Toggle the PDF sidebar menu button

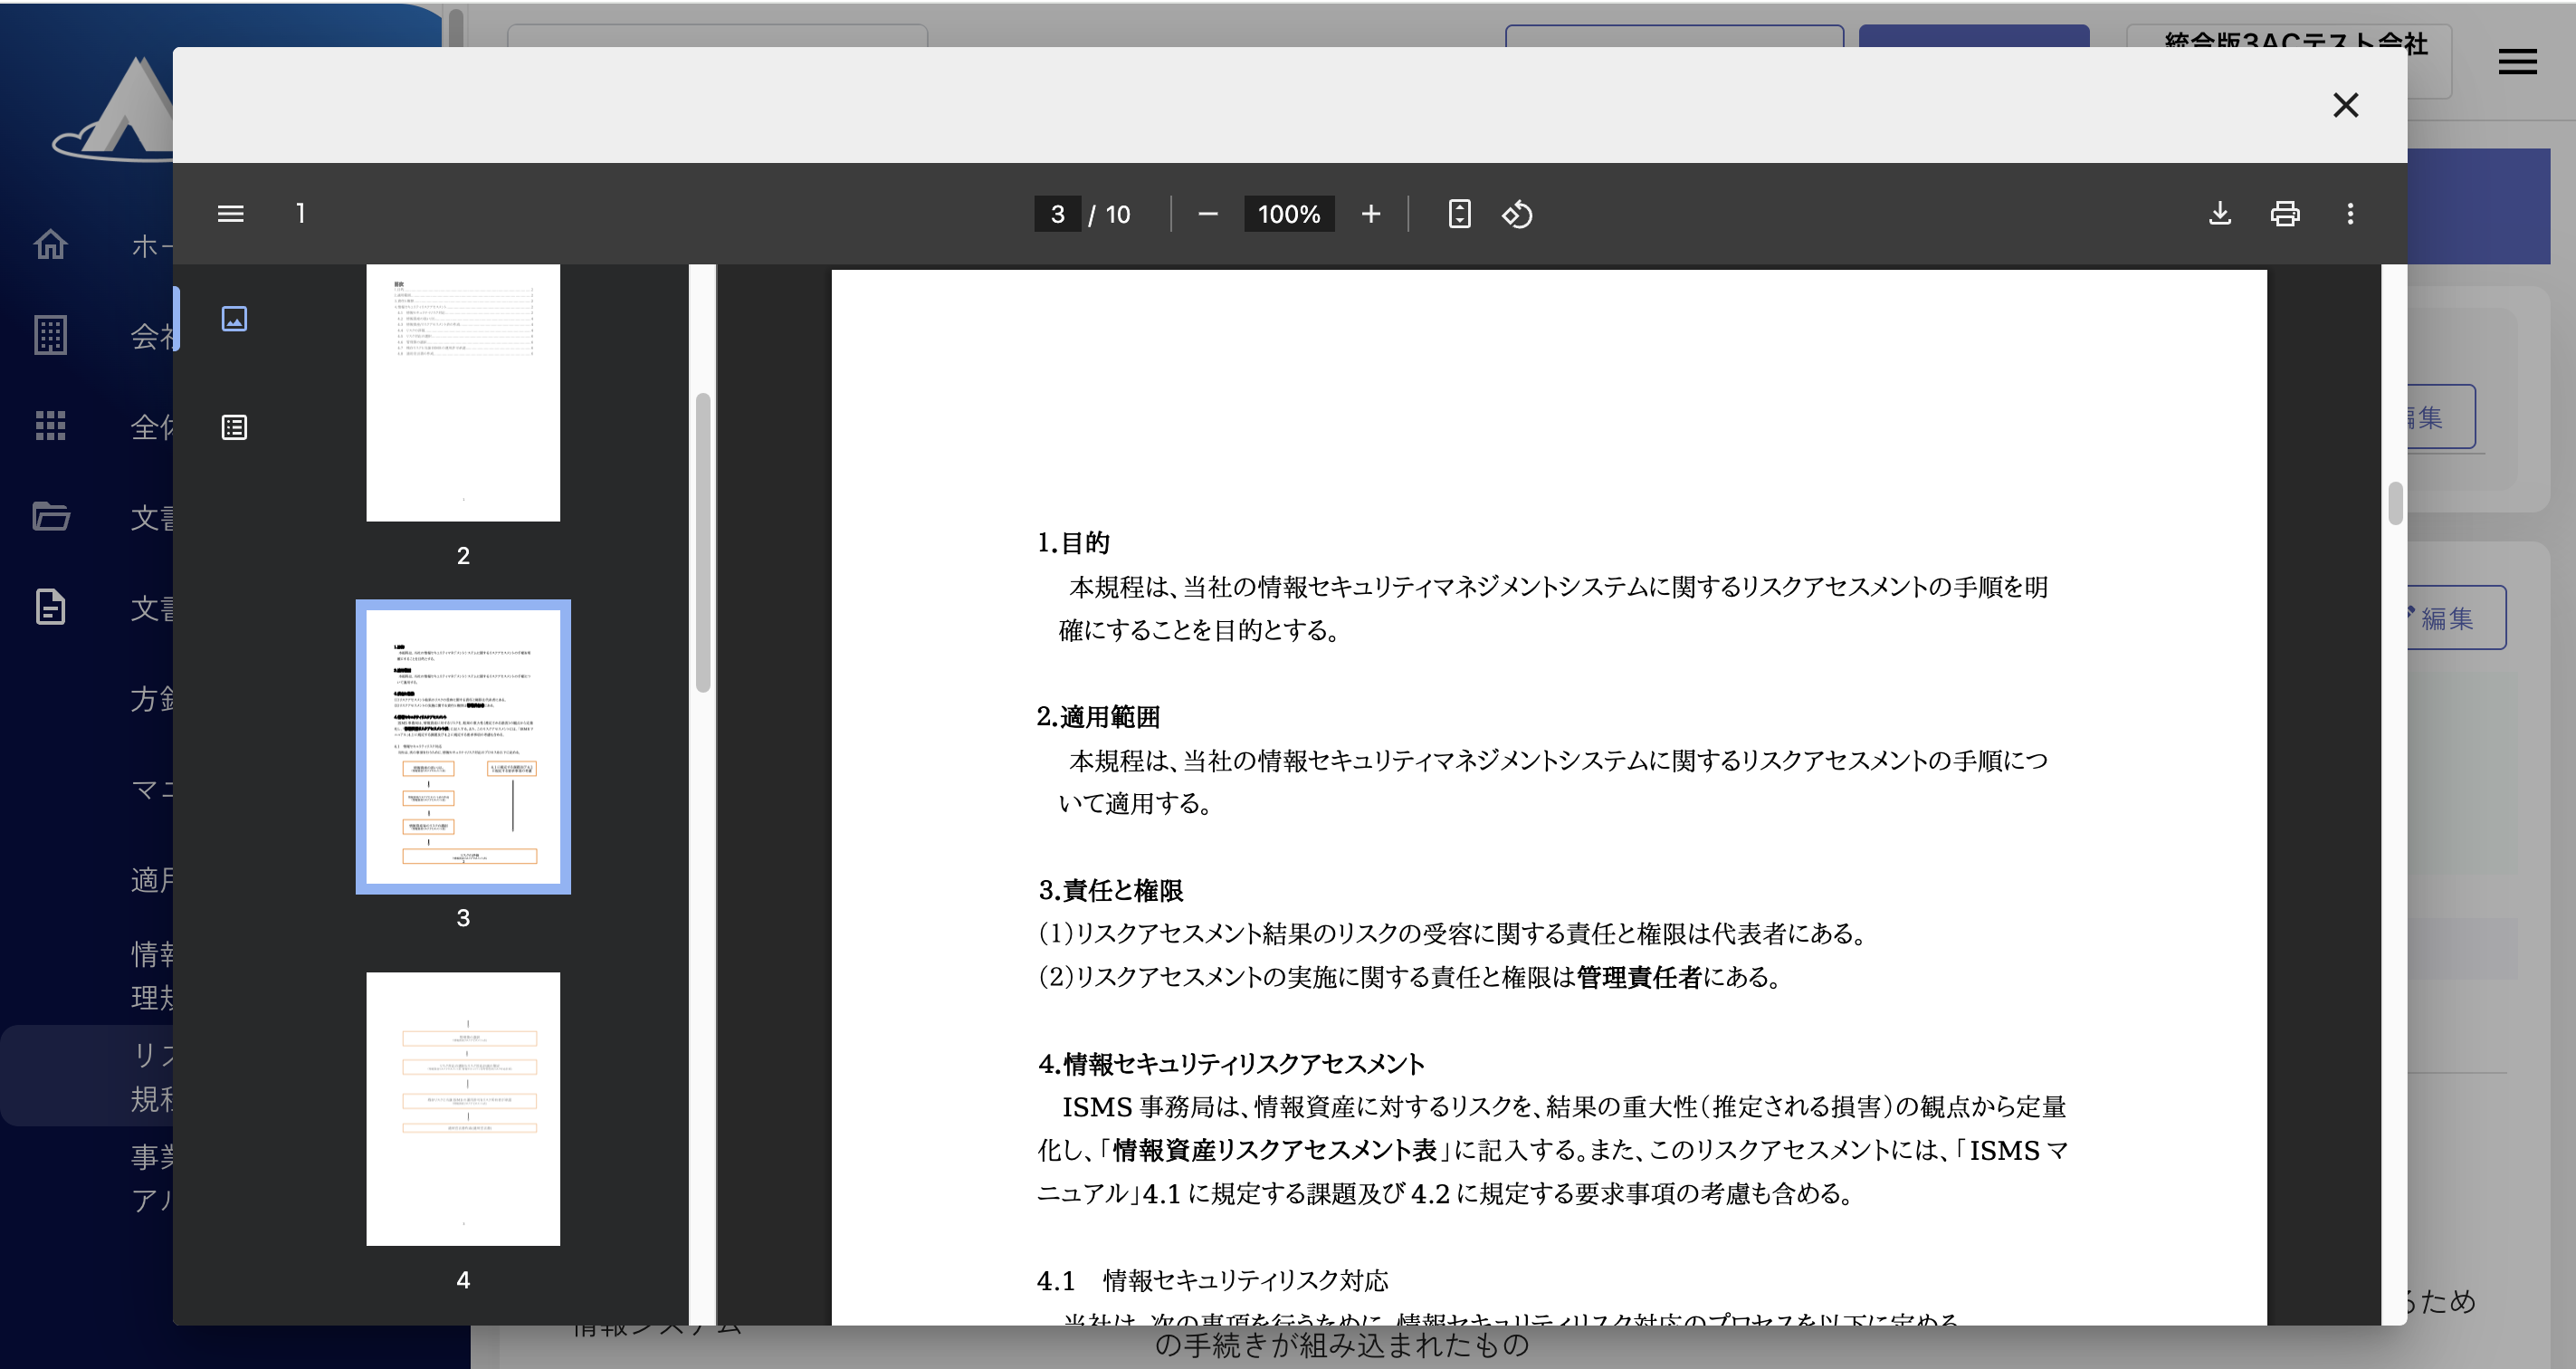pos(230,214)
